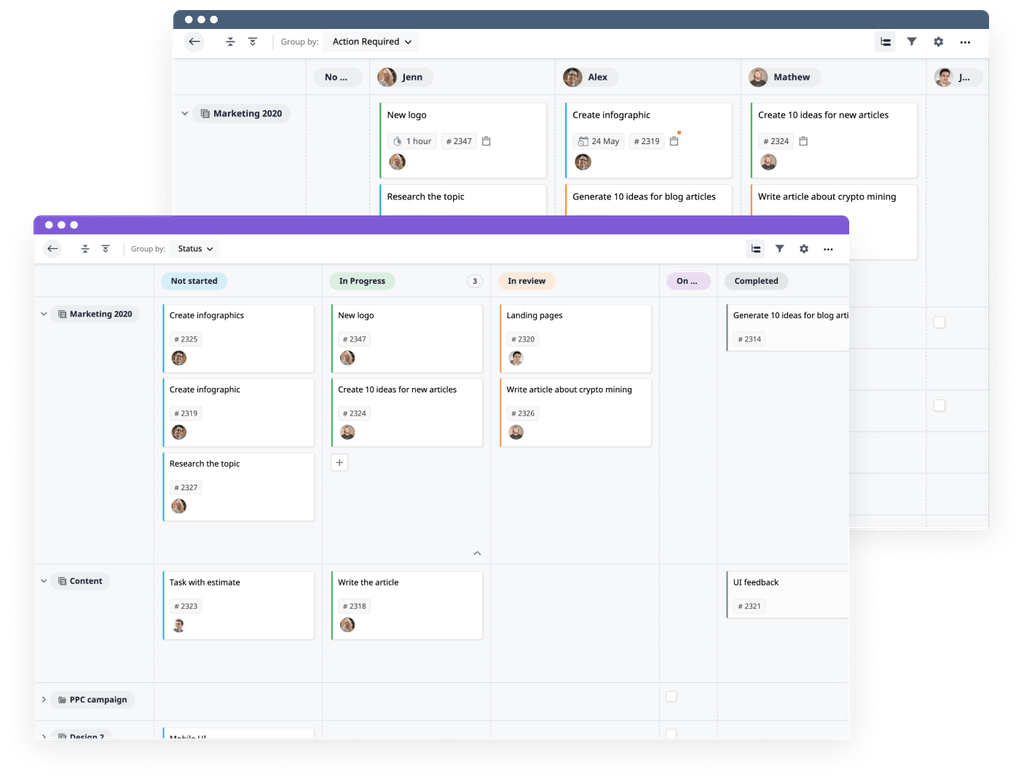The image size is (1024, 779).
Task: Select the Alex column header in back window
Action: click(590, 77)
